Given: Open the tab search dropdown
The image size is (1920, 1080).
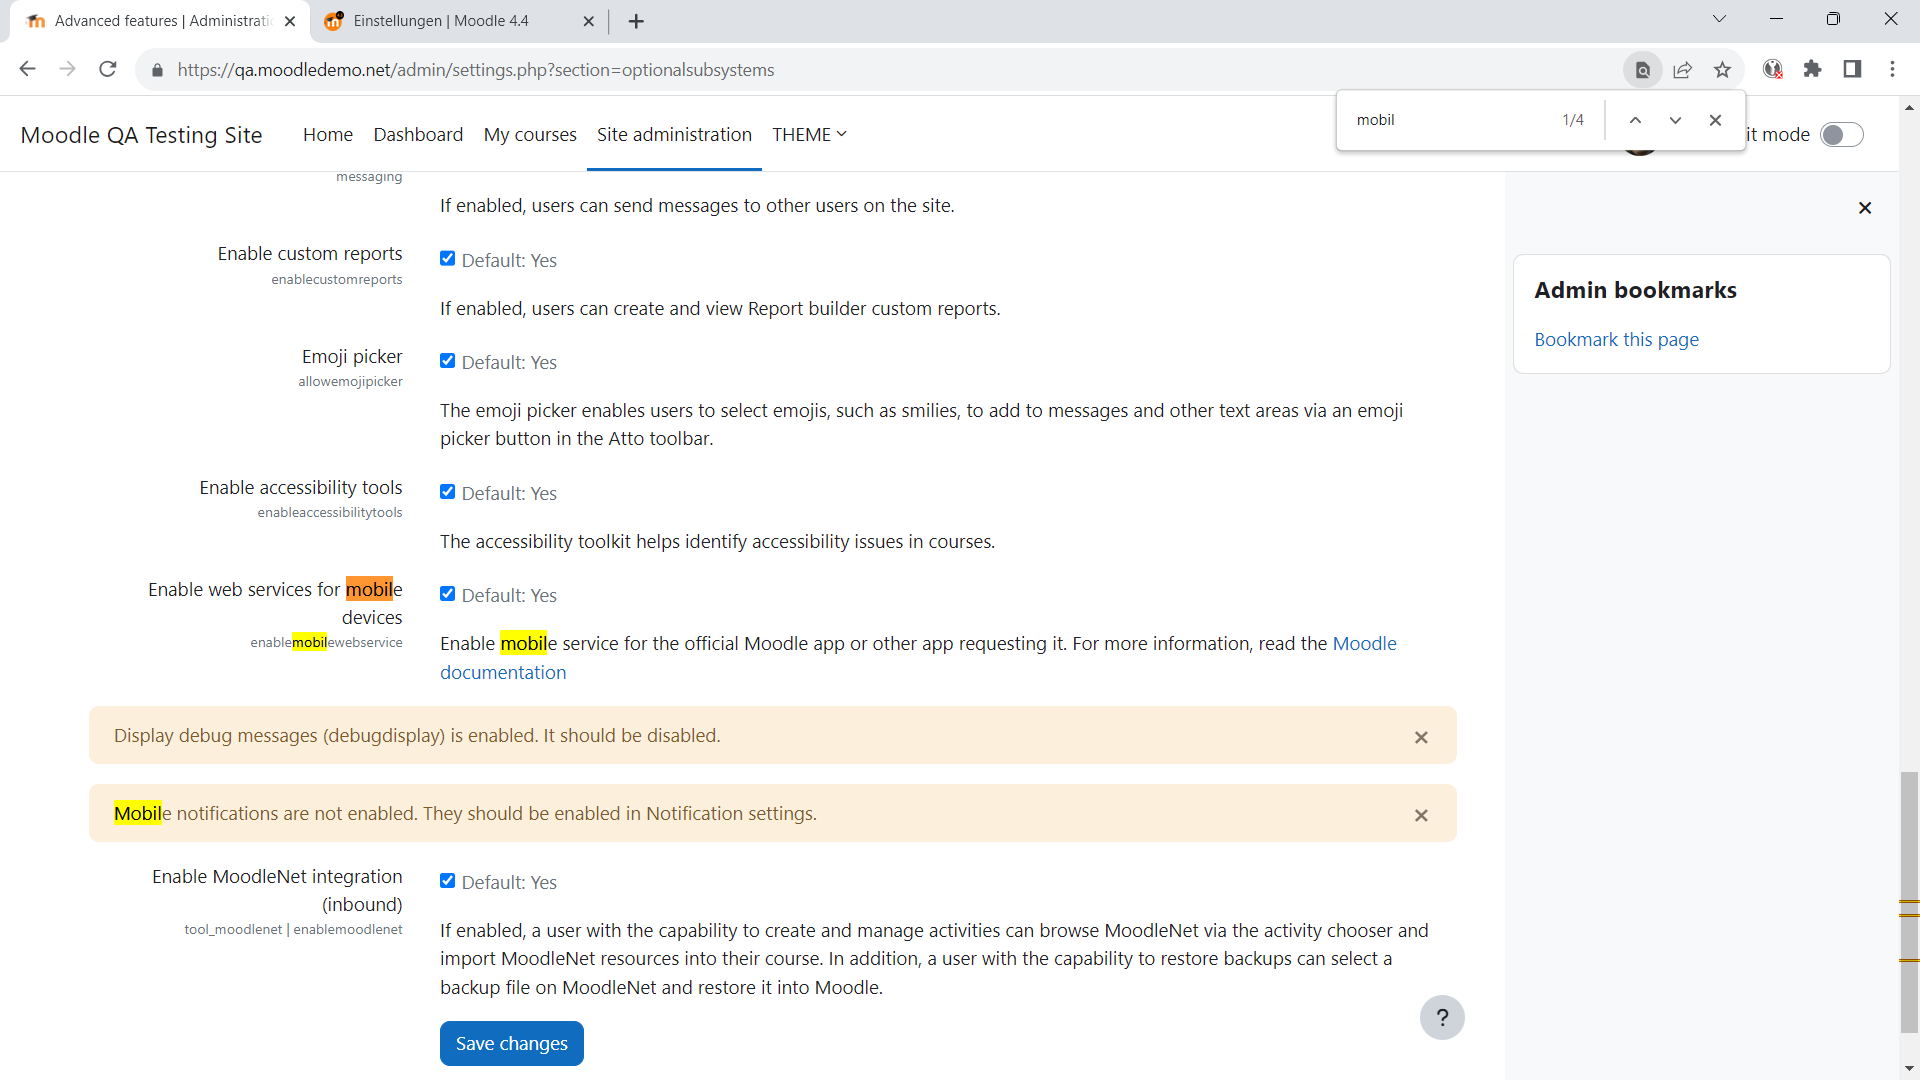Looking at the screenshot, I should [1719, 19].
